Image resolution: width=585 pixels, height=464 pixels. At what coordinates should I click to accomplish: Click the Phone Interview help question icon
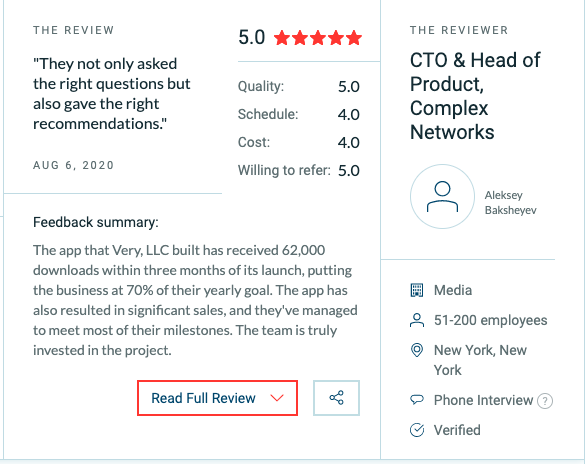click(x=545, y=401)
